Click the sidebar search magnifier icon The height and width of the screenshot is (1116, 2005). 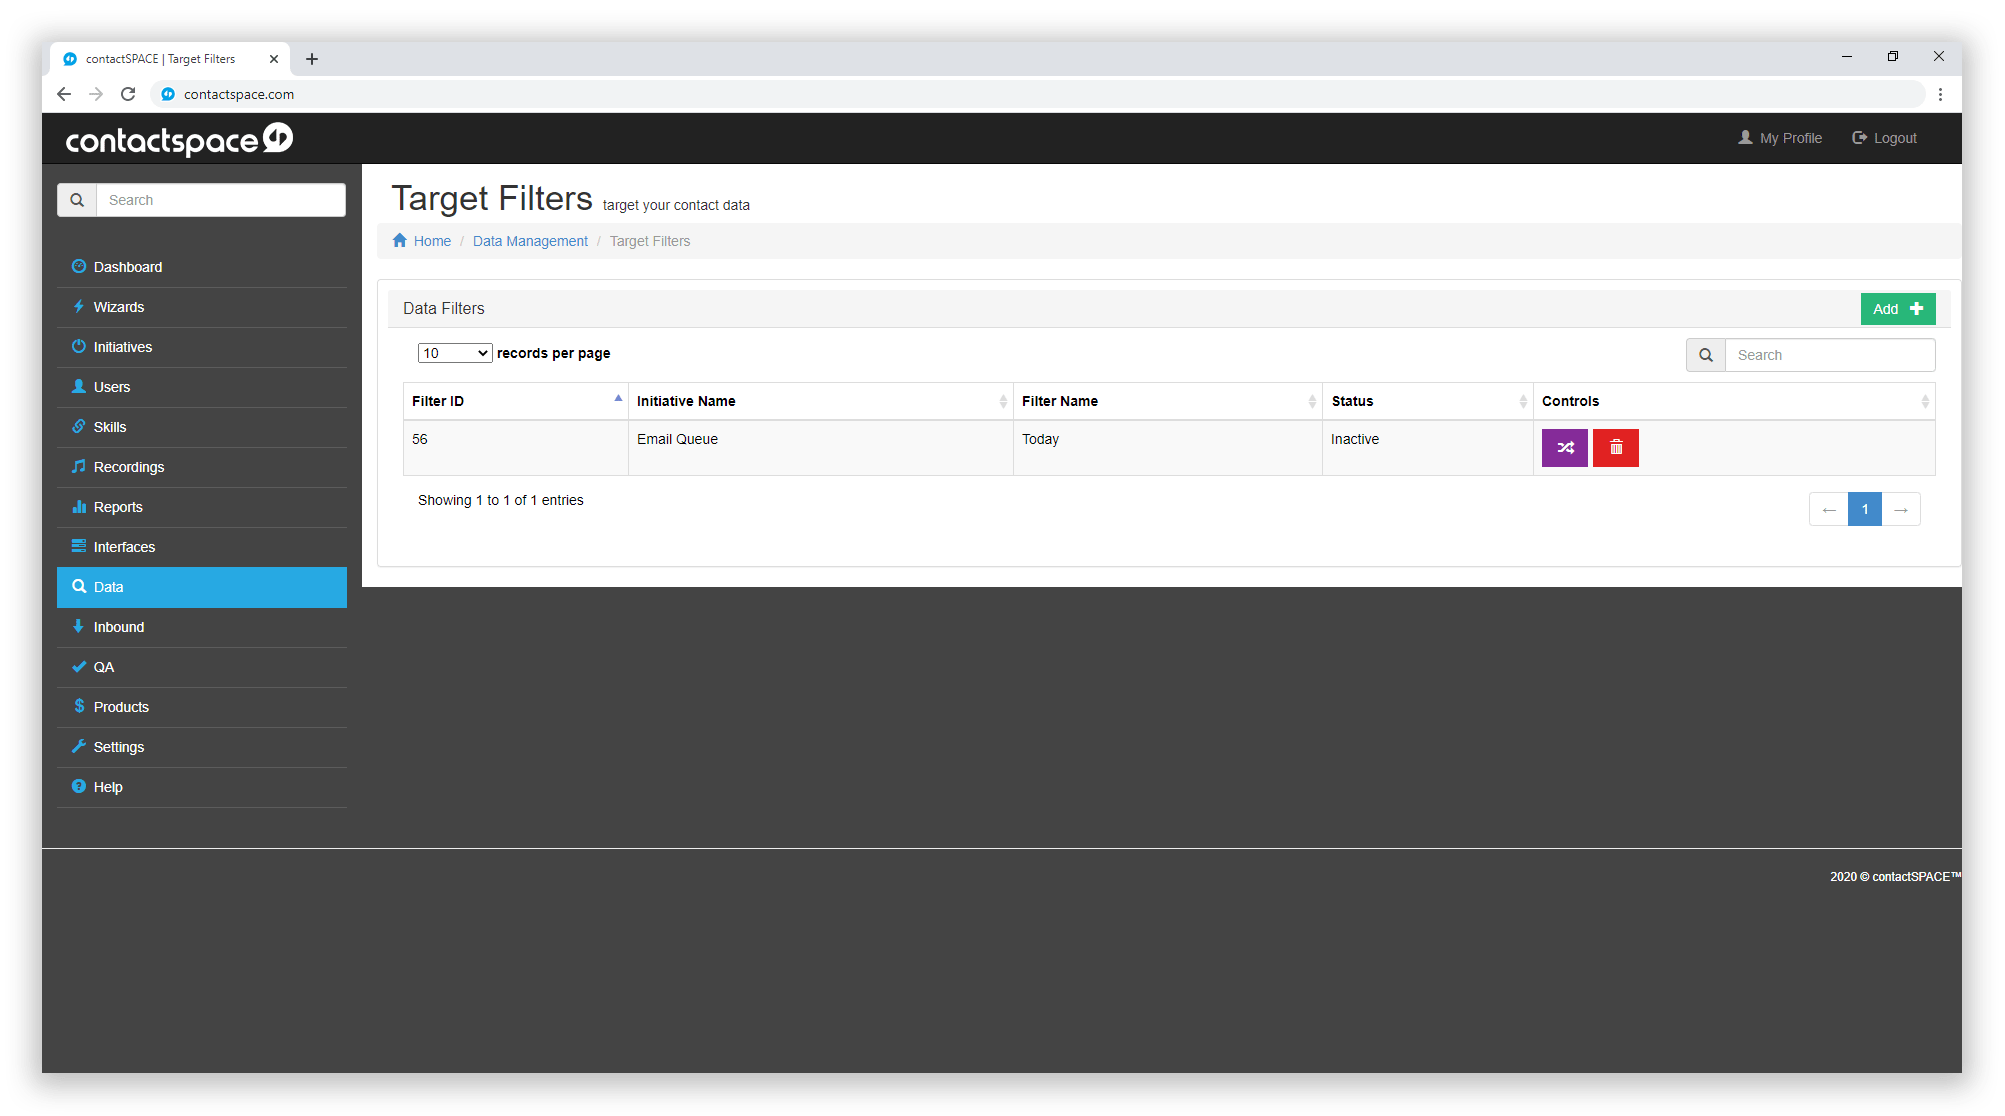click(77, 200)
